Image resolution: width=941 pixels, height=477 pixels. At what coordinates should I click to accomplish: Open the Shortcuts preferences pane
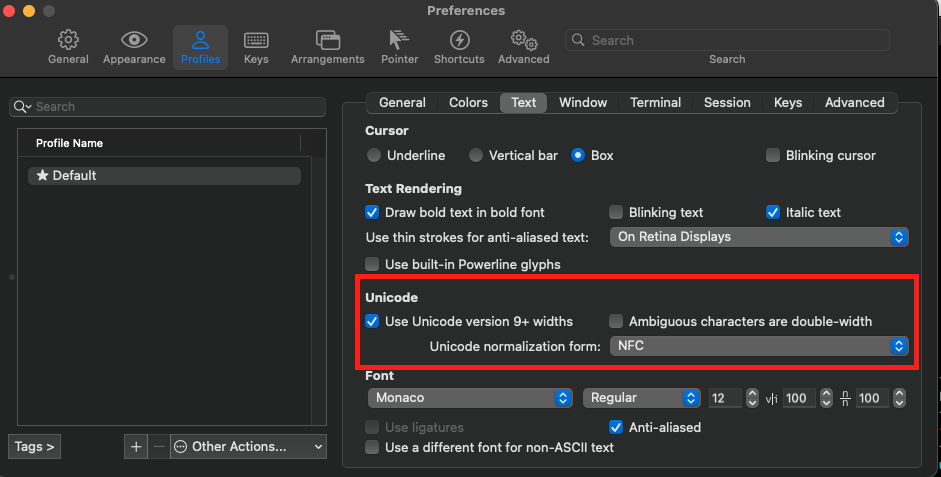(x=459, y=47)
